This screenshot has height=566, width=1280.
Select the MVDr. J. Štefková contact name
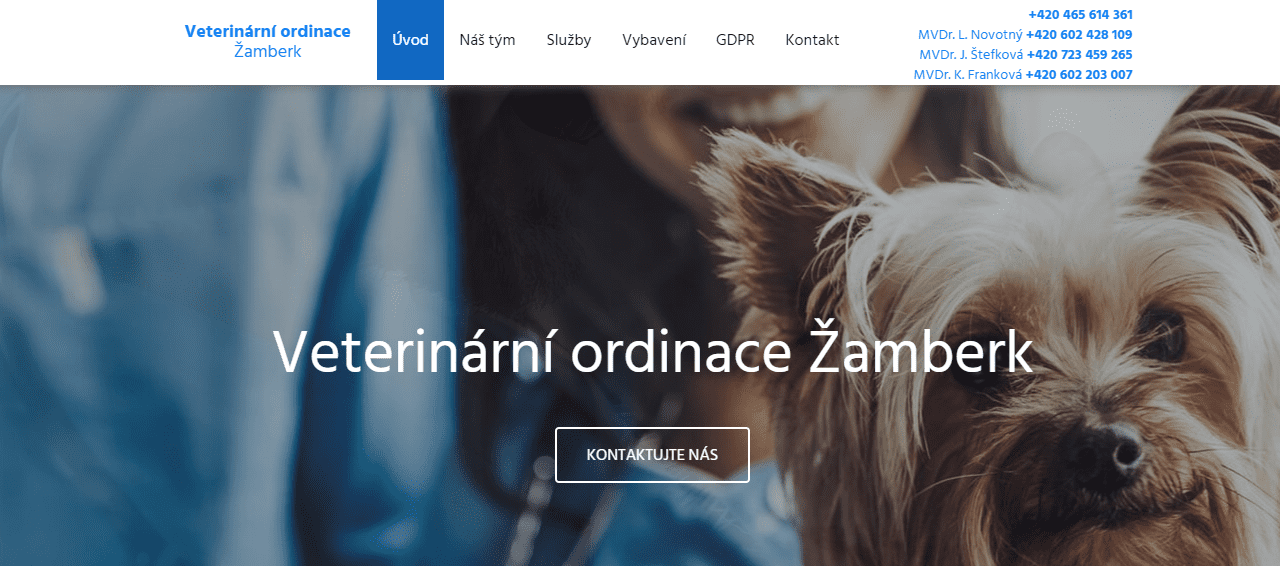[x=971, y=54]
